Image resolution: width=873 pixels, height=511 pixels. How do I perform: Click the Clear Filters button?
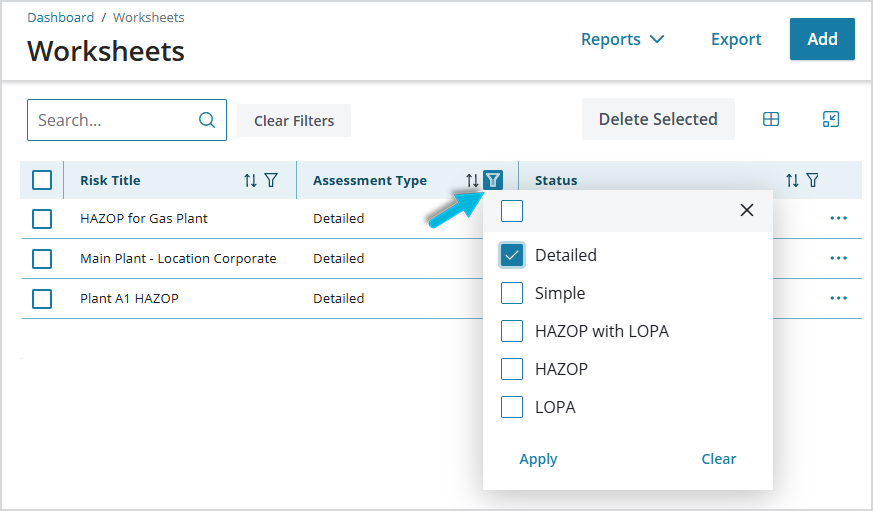coord(294,121)
